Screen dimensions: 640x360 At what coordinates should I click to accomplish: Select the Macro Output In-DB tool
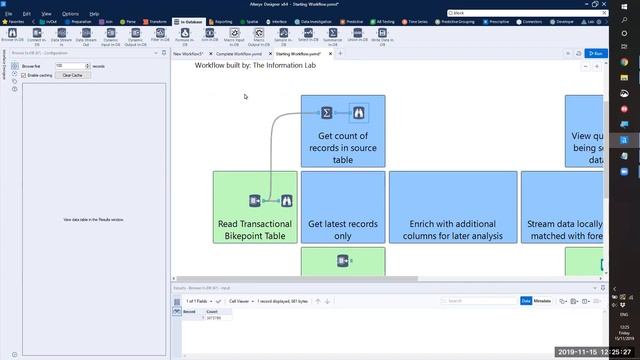pos(259,36)
